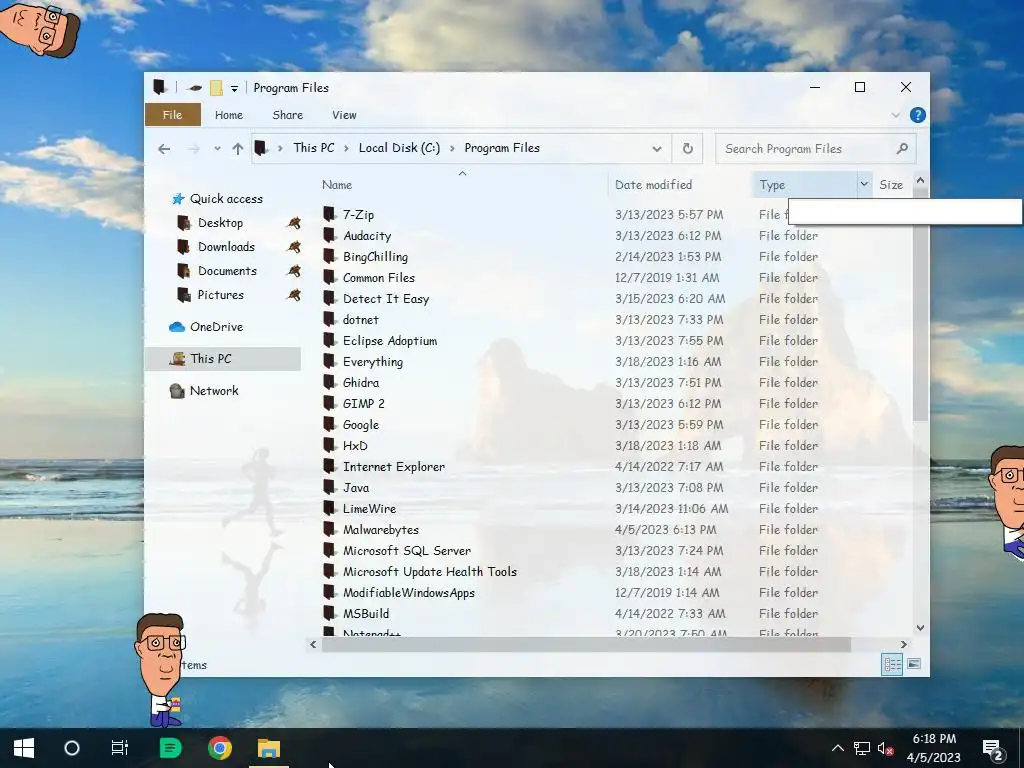Image resolution: width=1024 pixels, height=768 pixels.
Task: Open Task View on the taskbar
Action: pos(120,748)
